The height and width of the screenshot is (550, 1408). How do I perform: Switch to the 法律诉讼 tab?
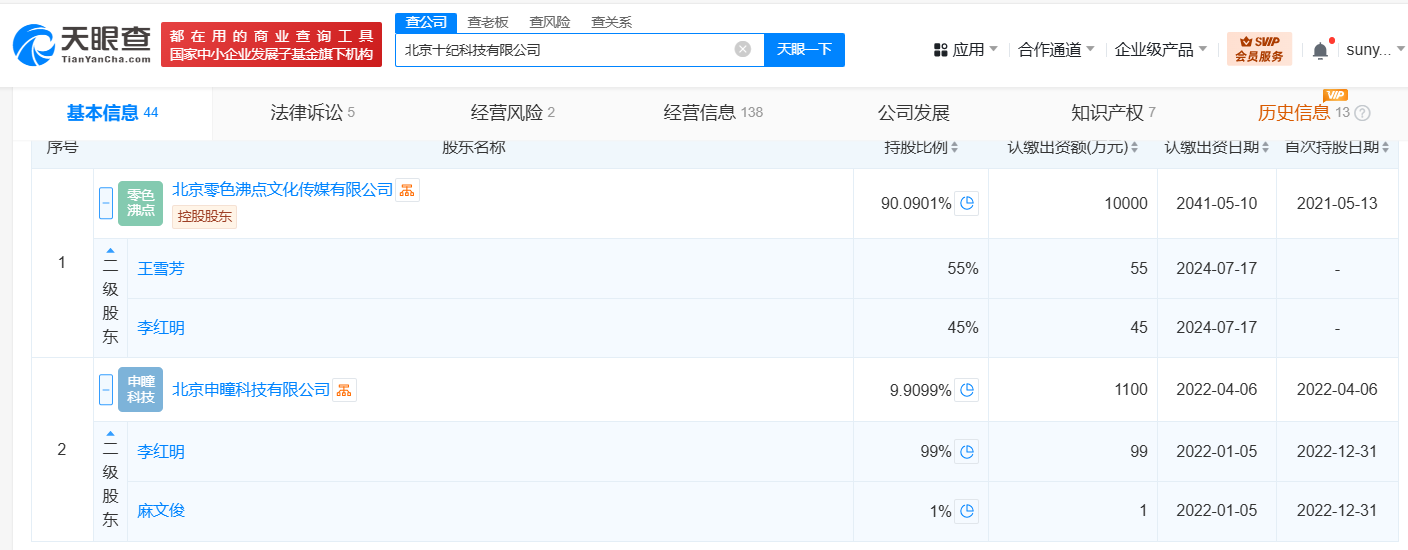tap(312, 113)
